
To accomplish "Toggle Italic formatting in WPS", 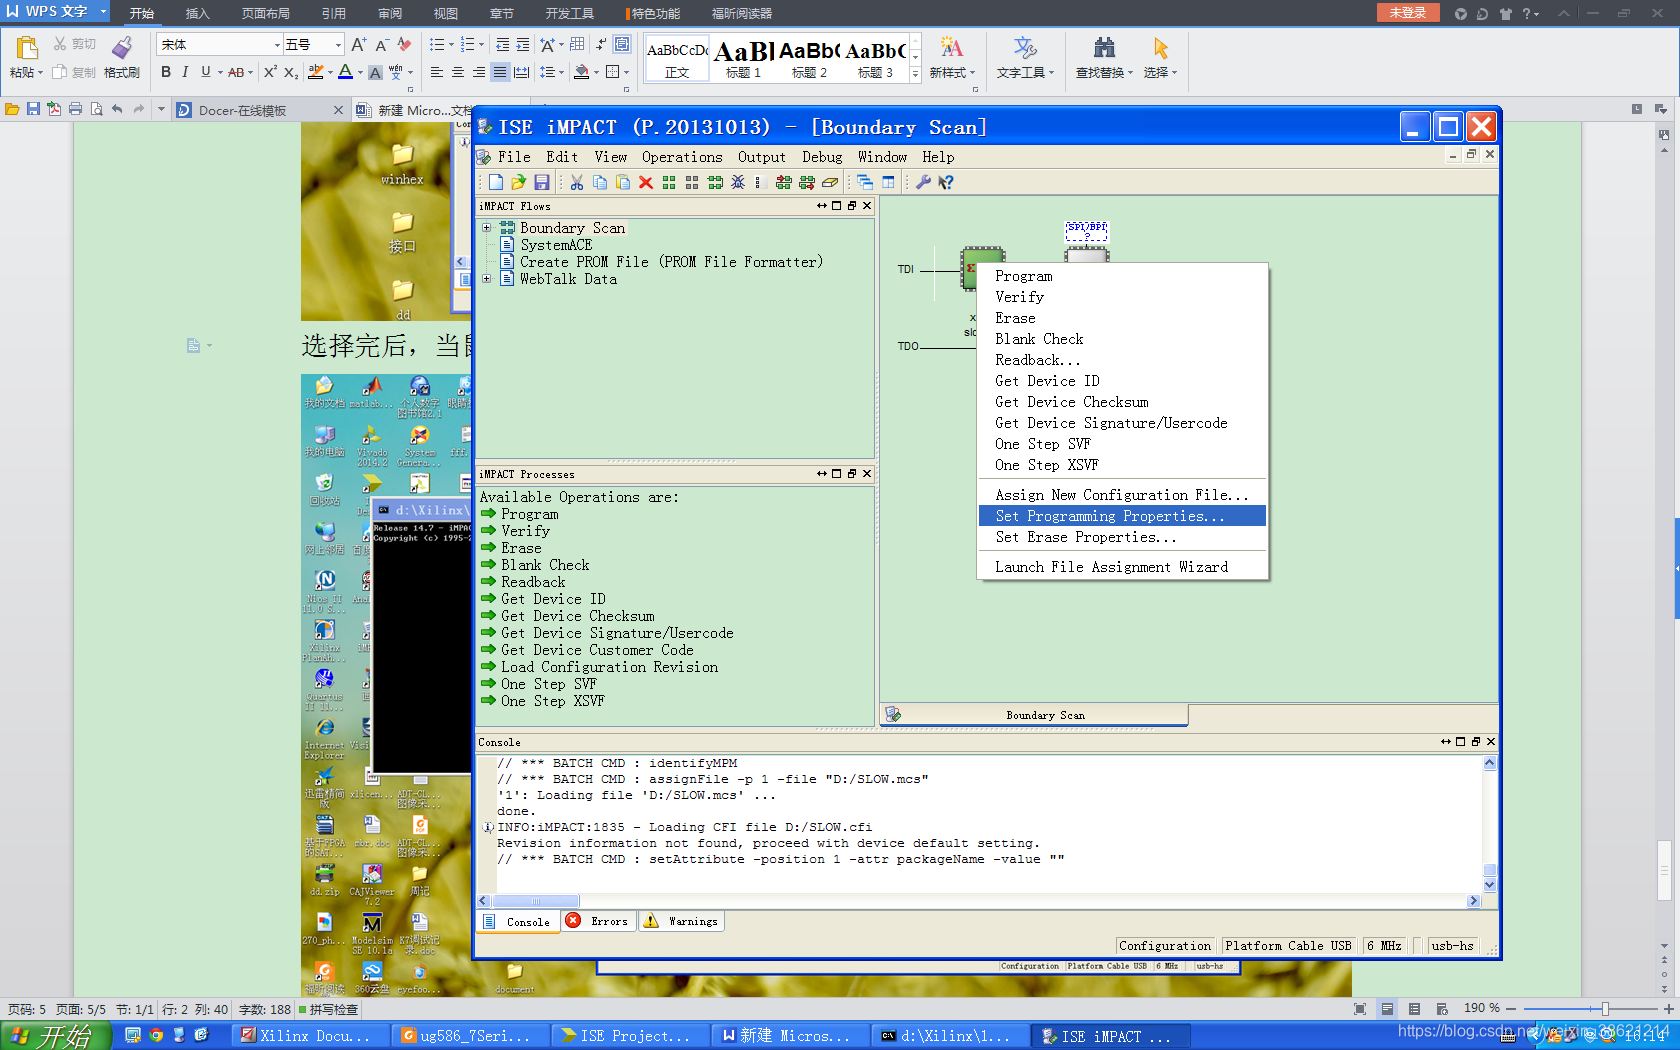I will [x=185, y=72].
